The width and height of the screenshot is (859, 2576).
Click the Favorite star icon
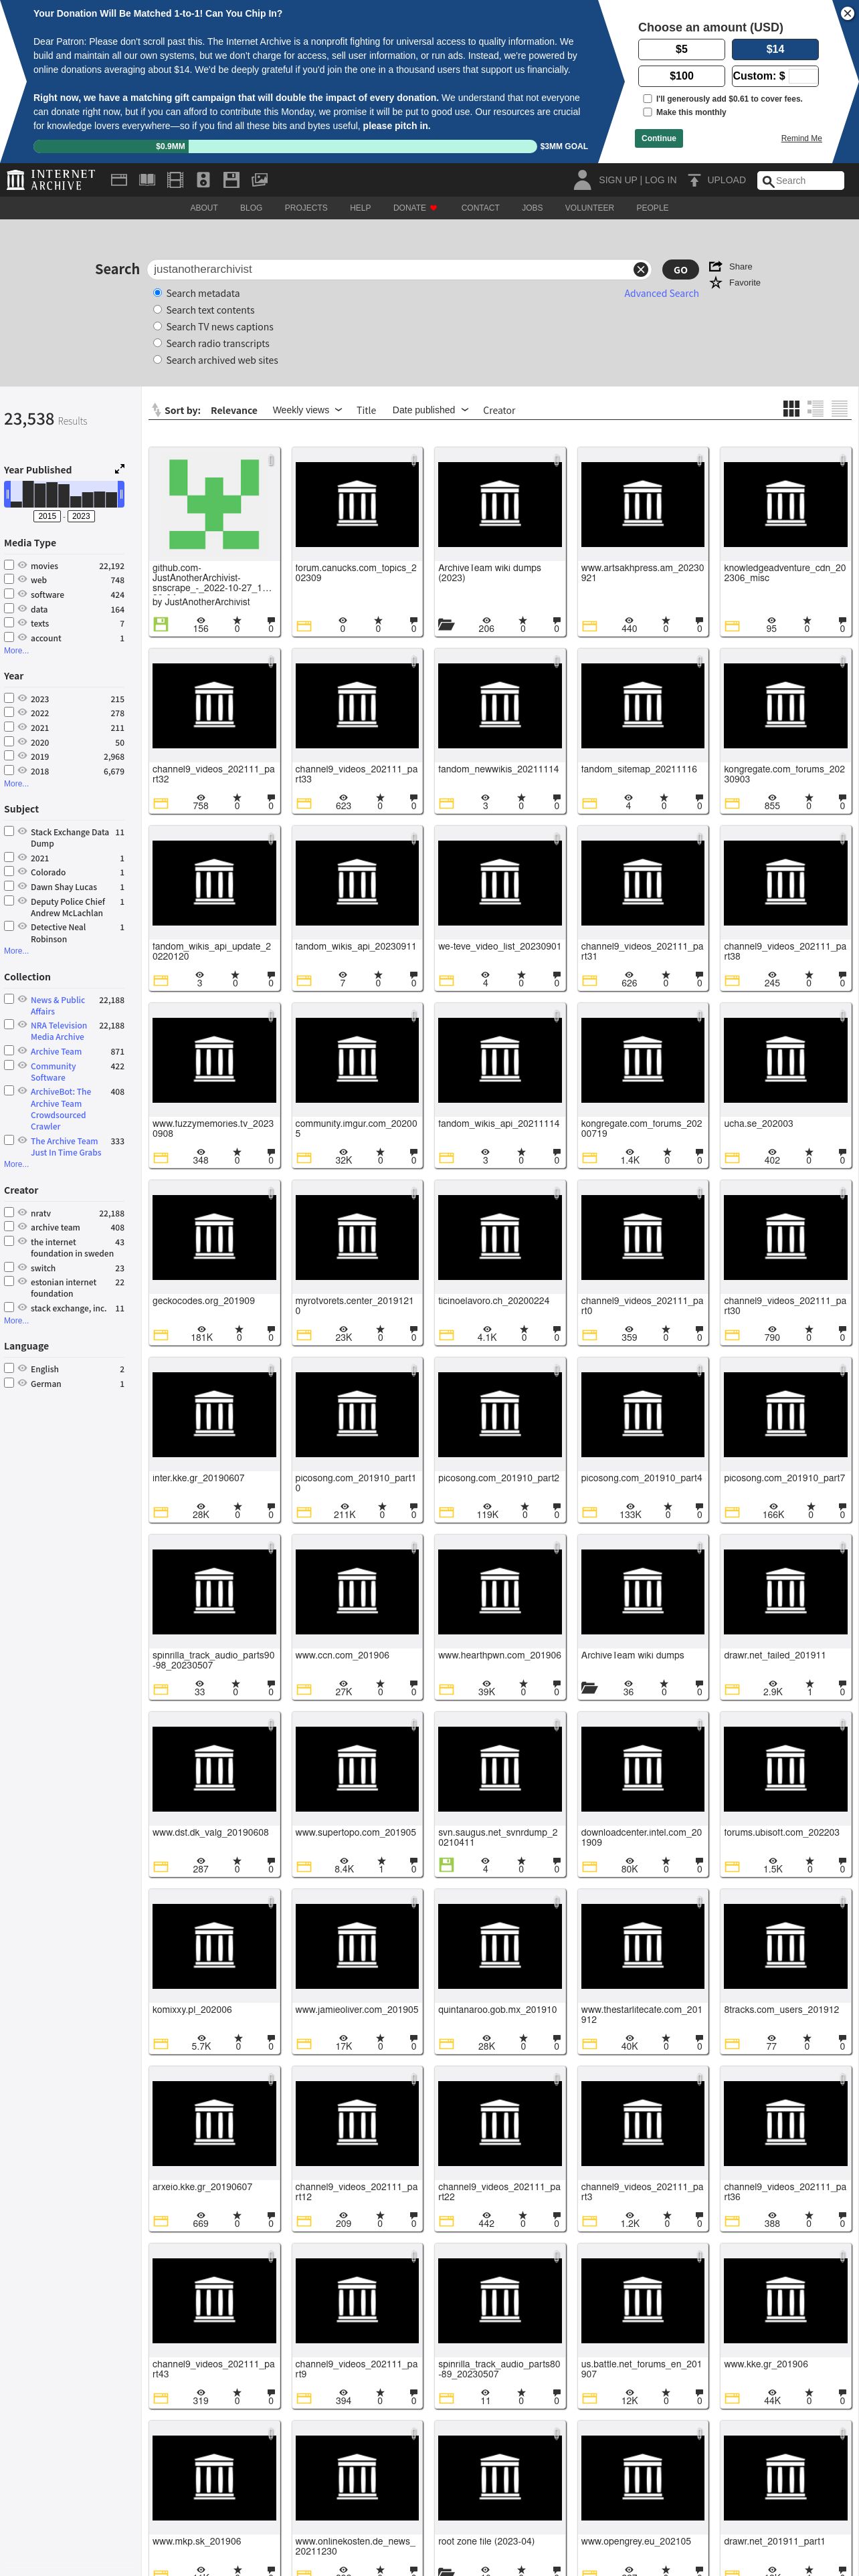pos(716,283)
